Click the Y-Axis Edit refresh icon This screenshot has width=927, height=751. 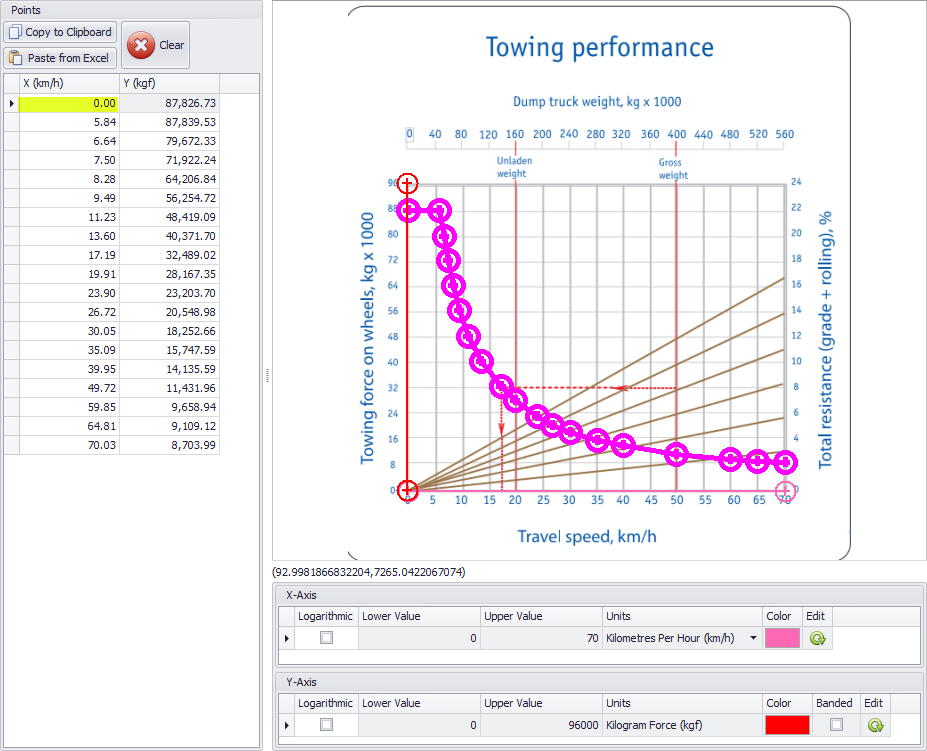coord(875,725)
